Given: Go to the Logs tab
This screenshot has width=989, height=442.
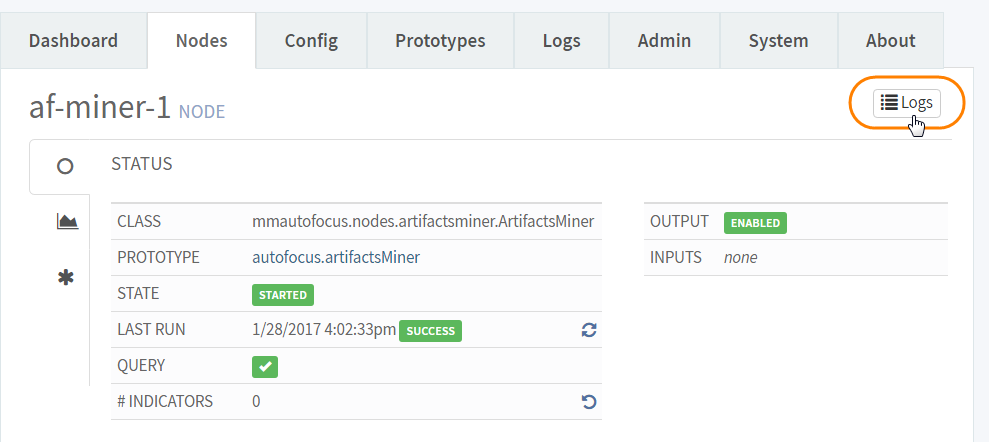Looking at the screenshot, I should [x=561, y=41].
